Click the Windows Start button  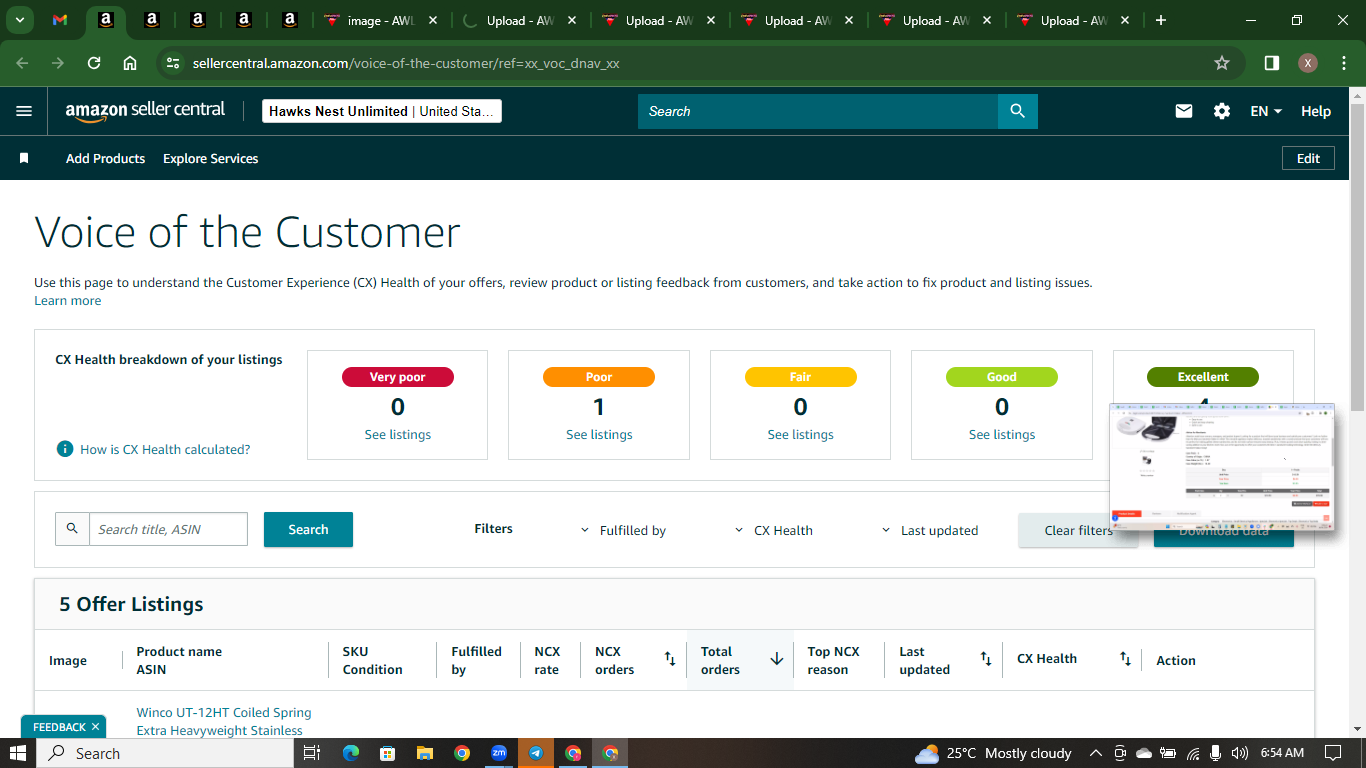pos(18,753)
